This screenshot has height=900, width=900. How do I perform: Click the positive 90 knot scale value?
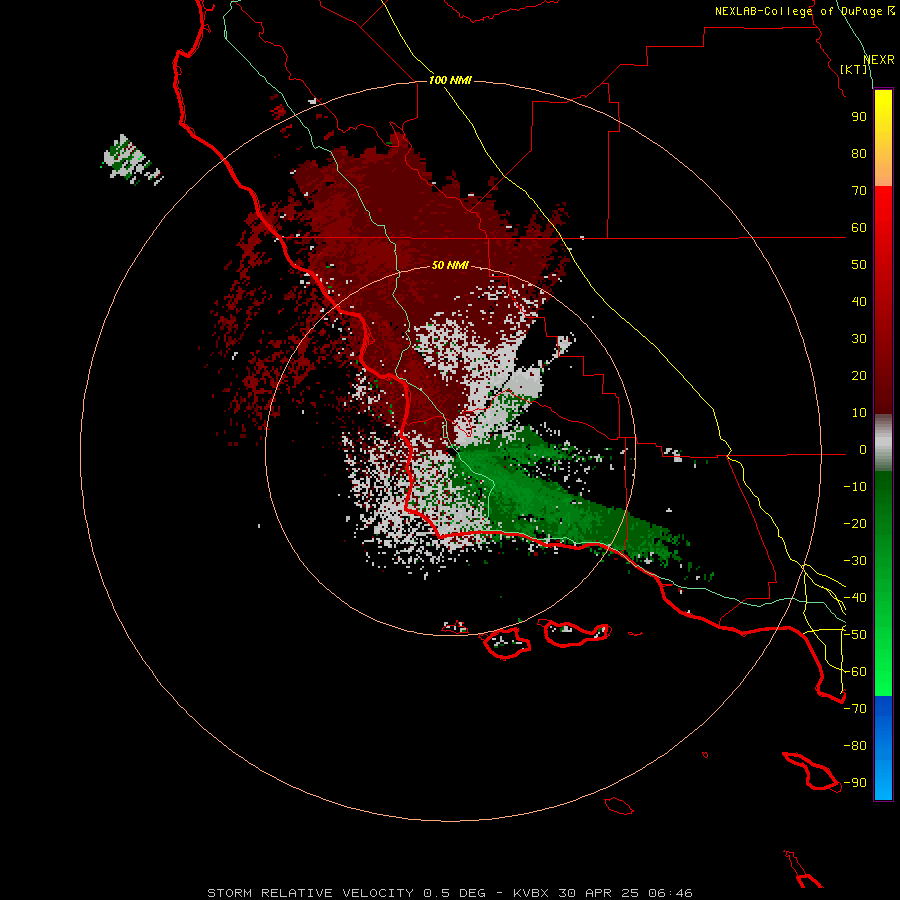point(859,117)
